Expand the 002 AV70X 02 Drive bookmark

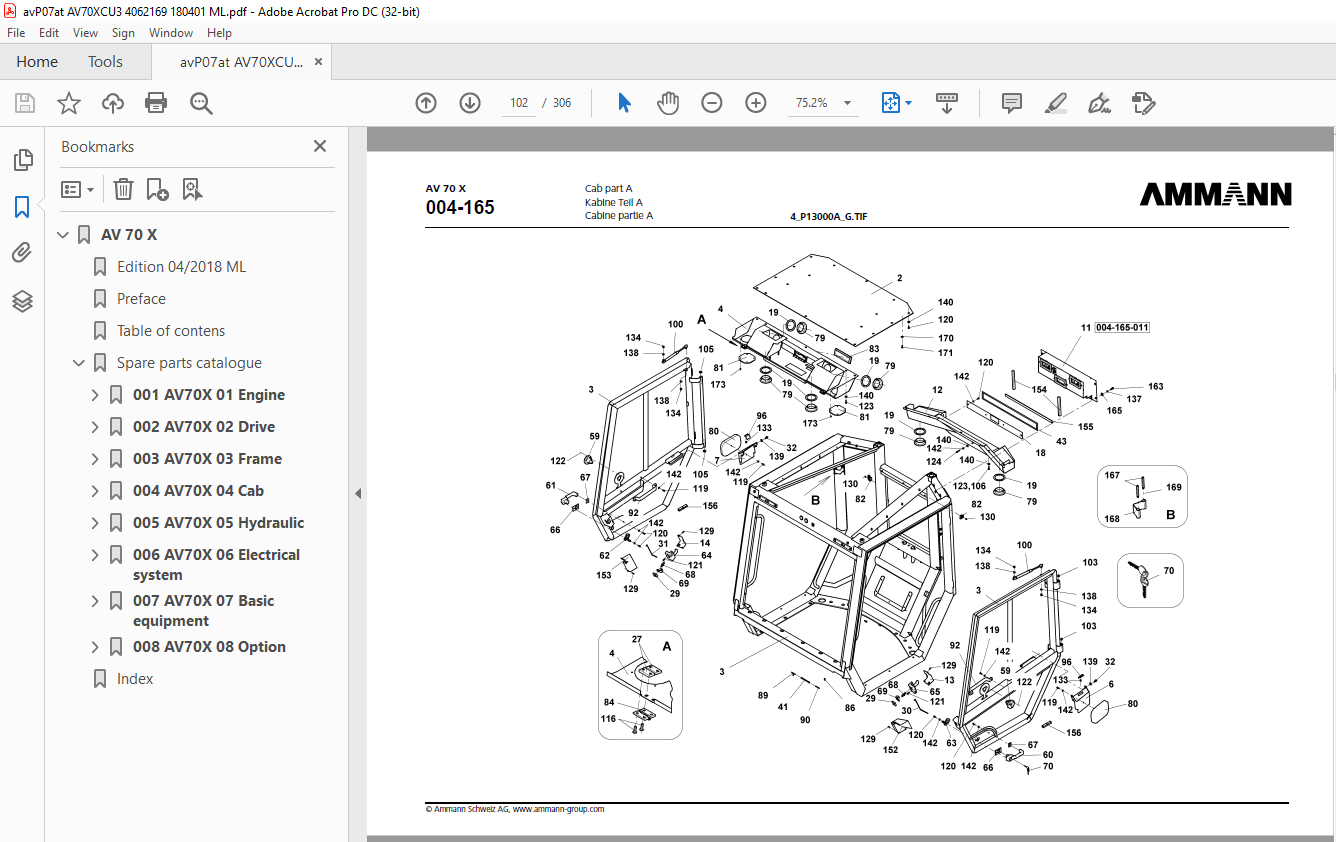pos(96,427)
